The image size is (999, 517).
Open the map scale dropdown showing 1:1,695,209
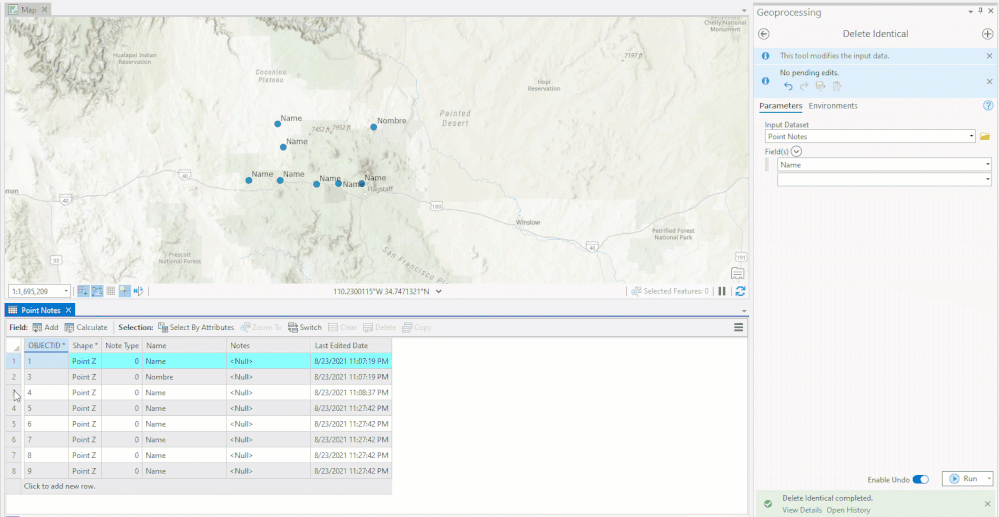pyautogui.click(x=66, y=291)
